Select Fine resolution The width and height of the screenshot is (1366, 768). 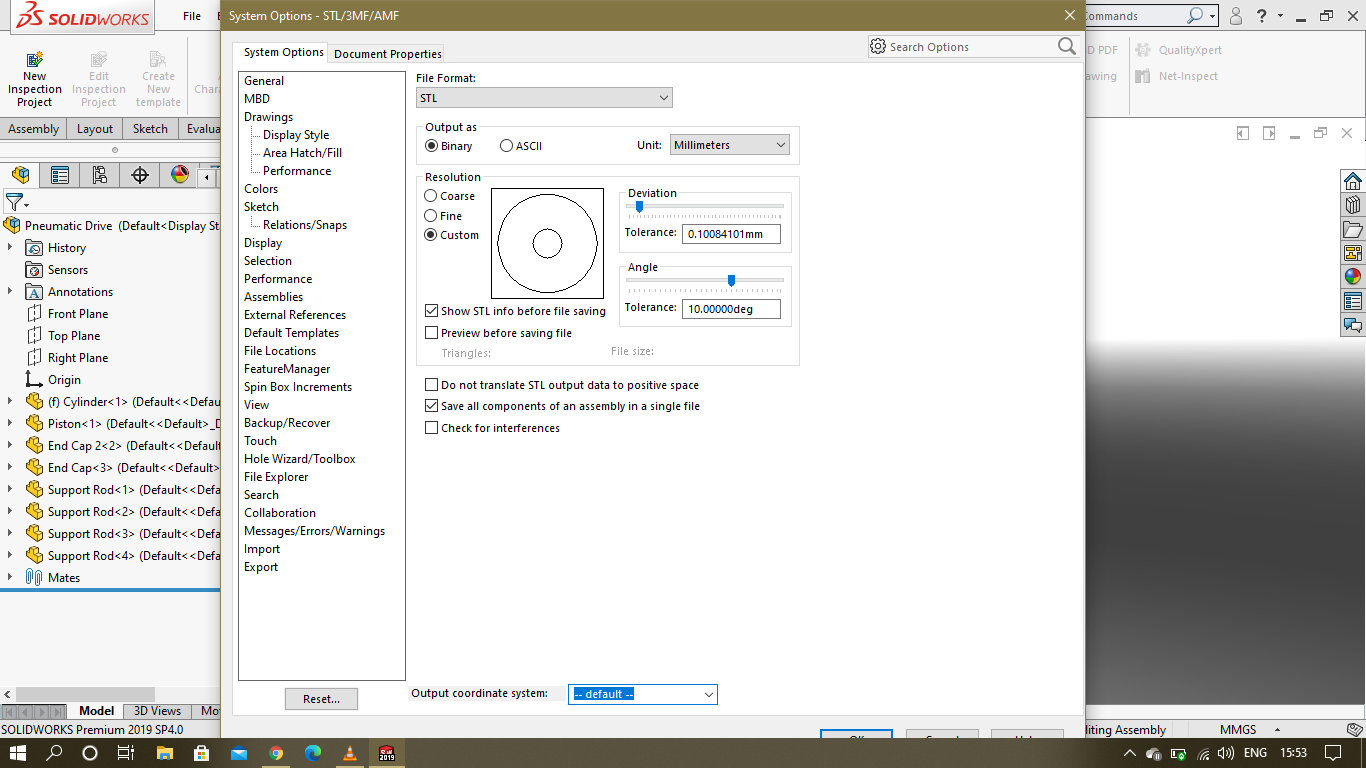431,215
